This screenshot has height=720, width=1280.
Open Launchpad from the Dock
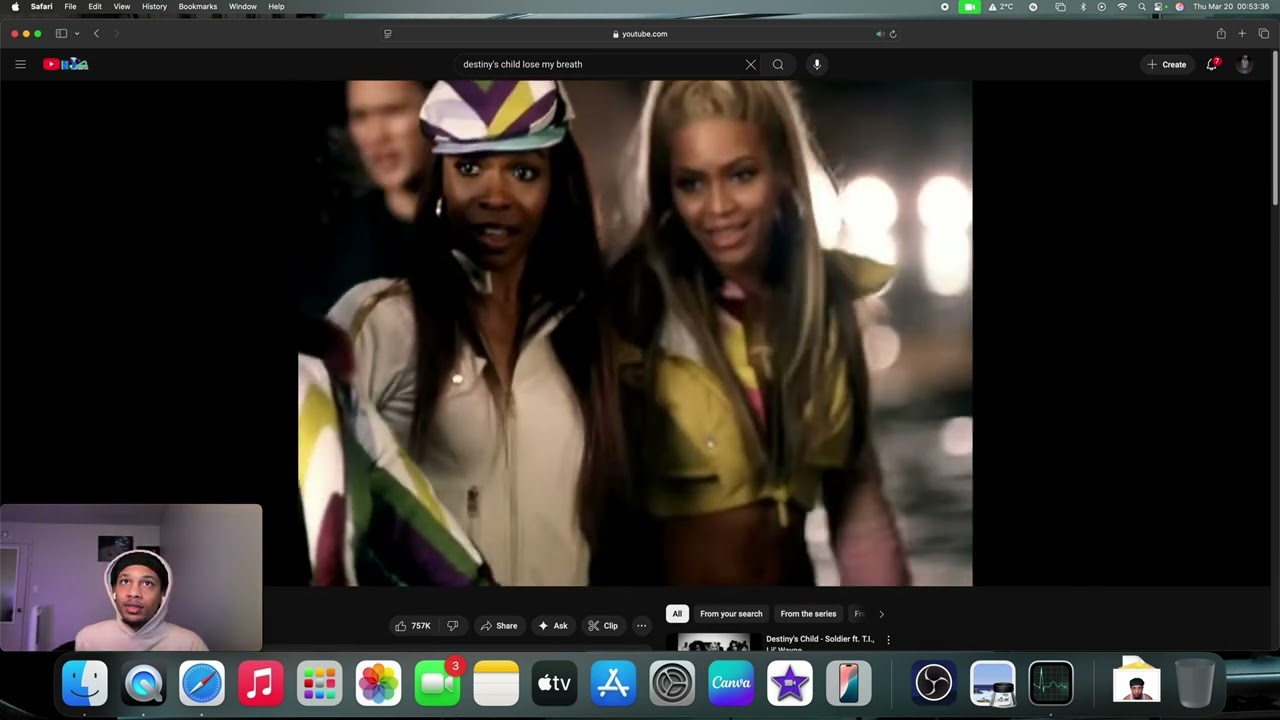pyautogui.click(x=319, y=684)
